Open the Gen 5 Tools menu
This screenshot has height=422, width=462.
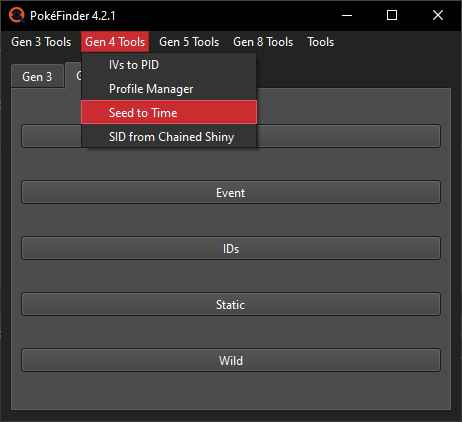pos(189,42)
